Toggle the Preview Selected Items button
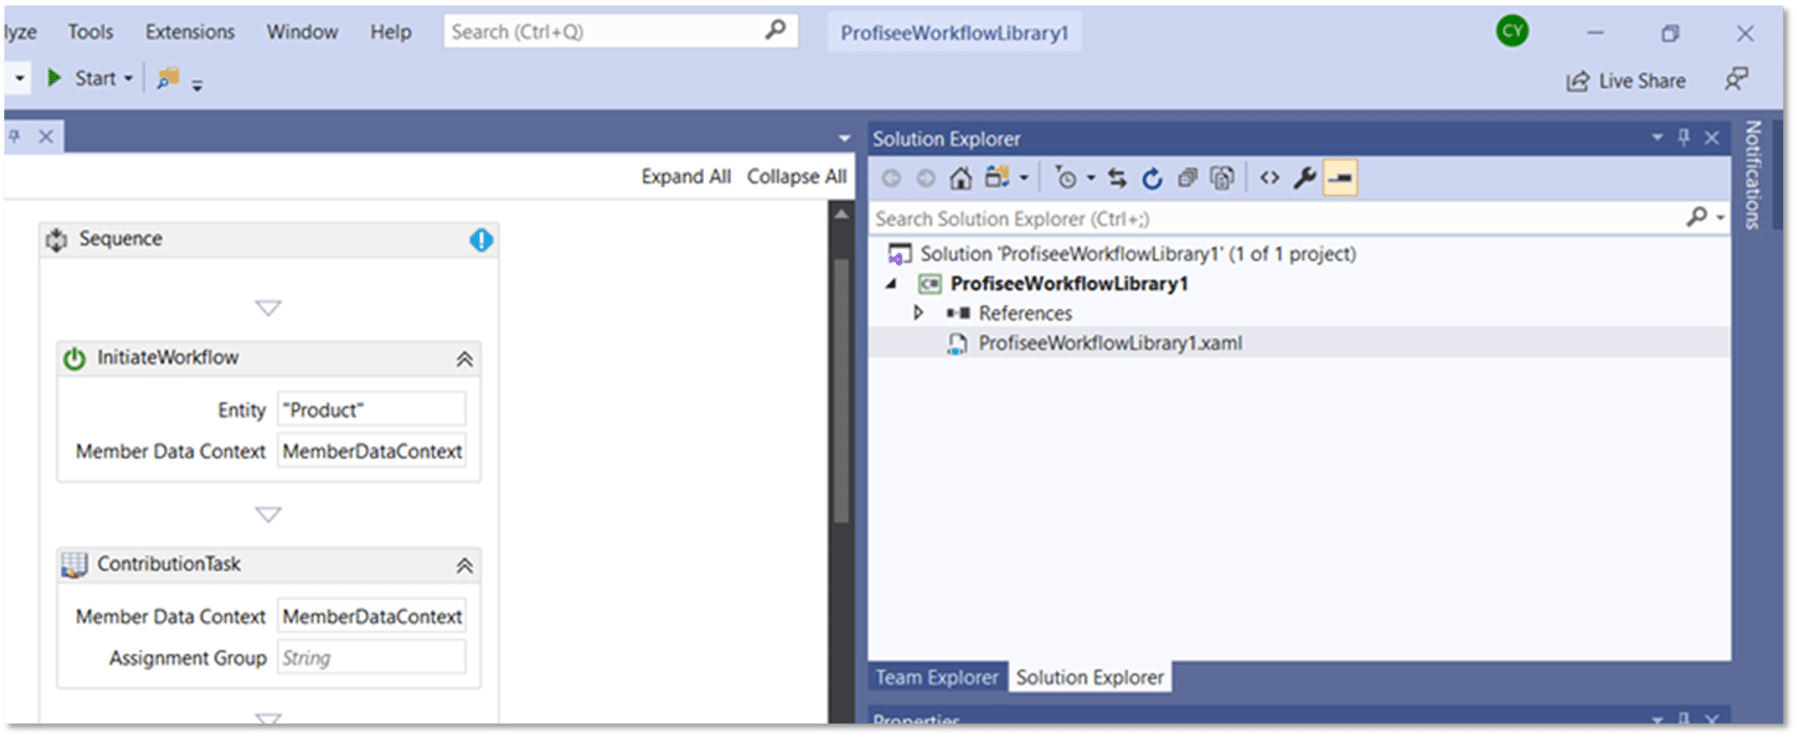 1340,178
